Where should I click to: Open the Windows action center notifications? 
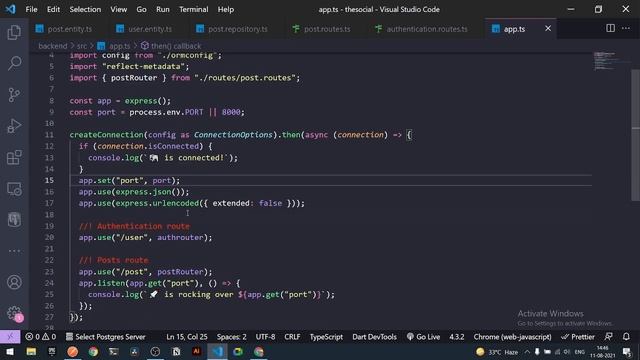pyautogui.click(x=627, y=352)
